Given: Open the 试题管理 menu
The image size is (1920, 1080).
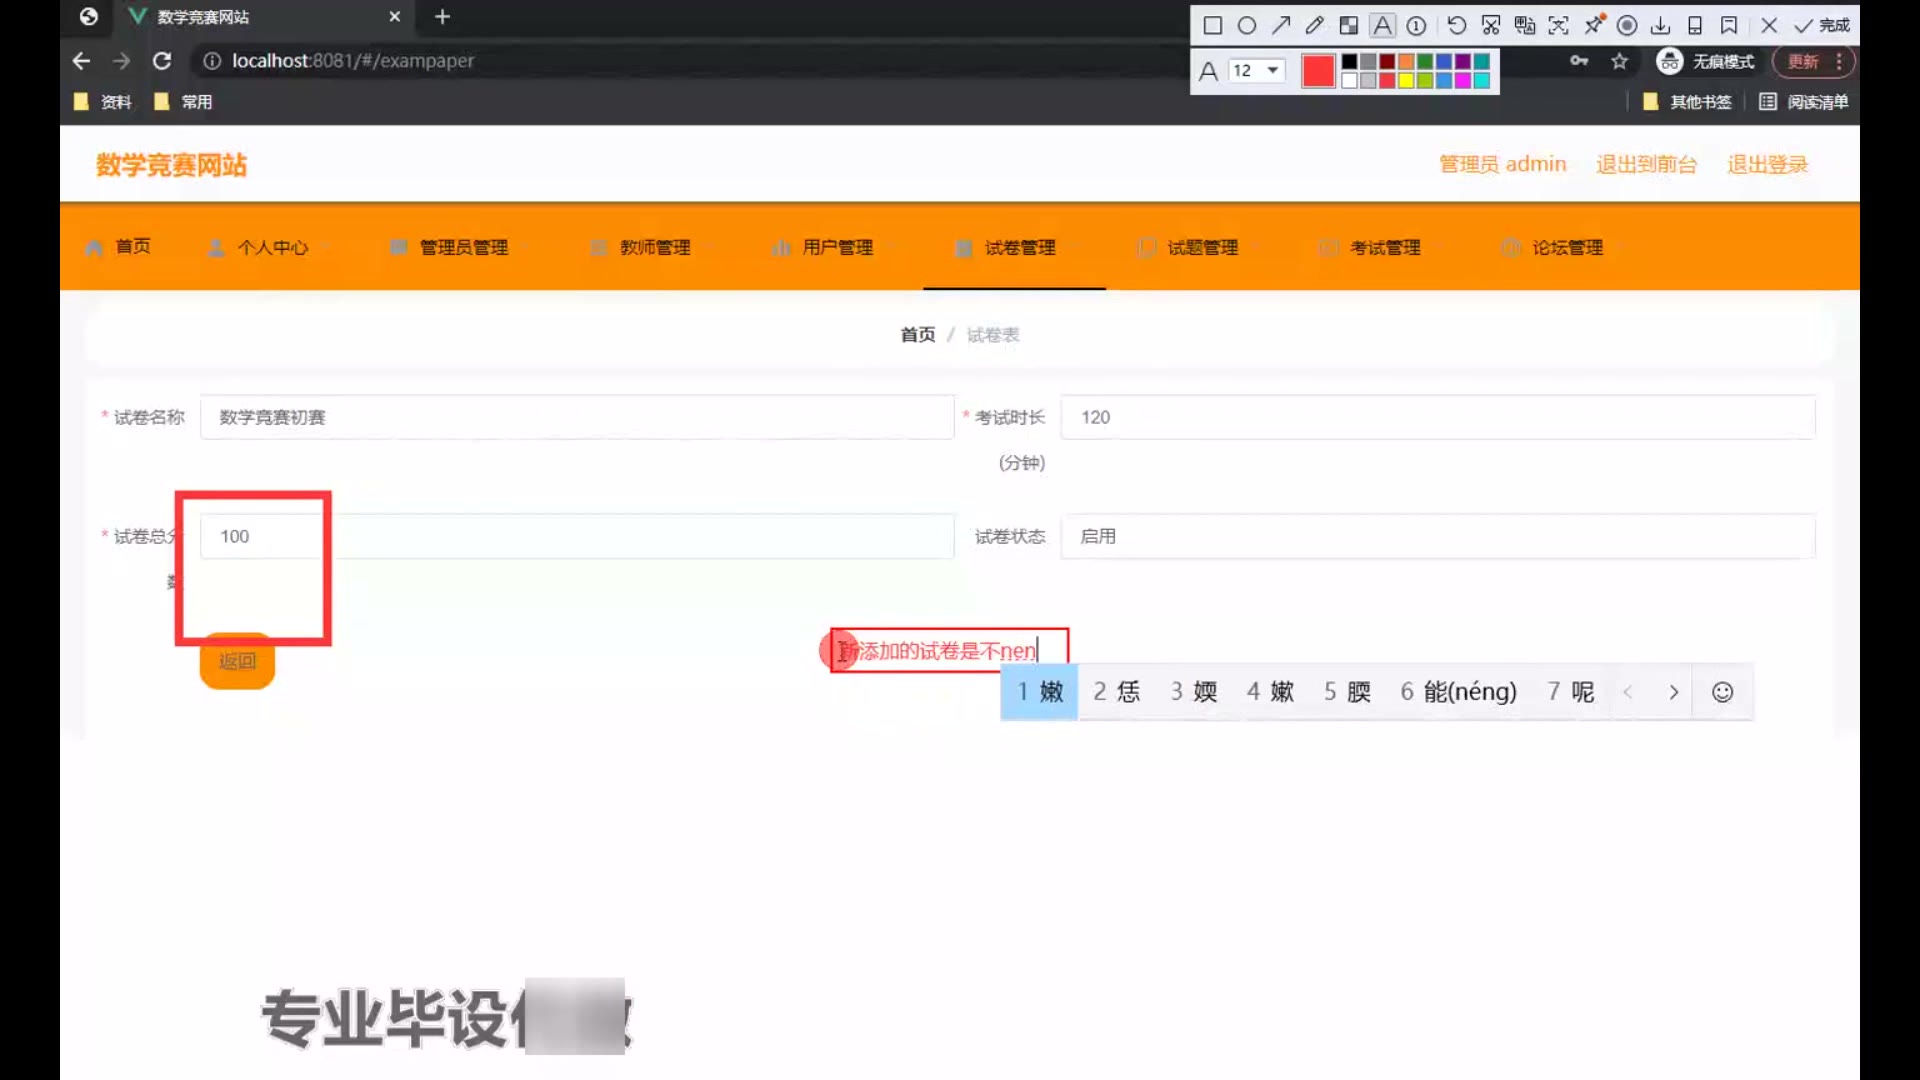Looking at the screenshot, I should coord(1202,247).
